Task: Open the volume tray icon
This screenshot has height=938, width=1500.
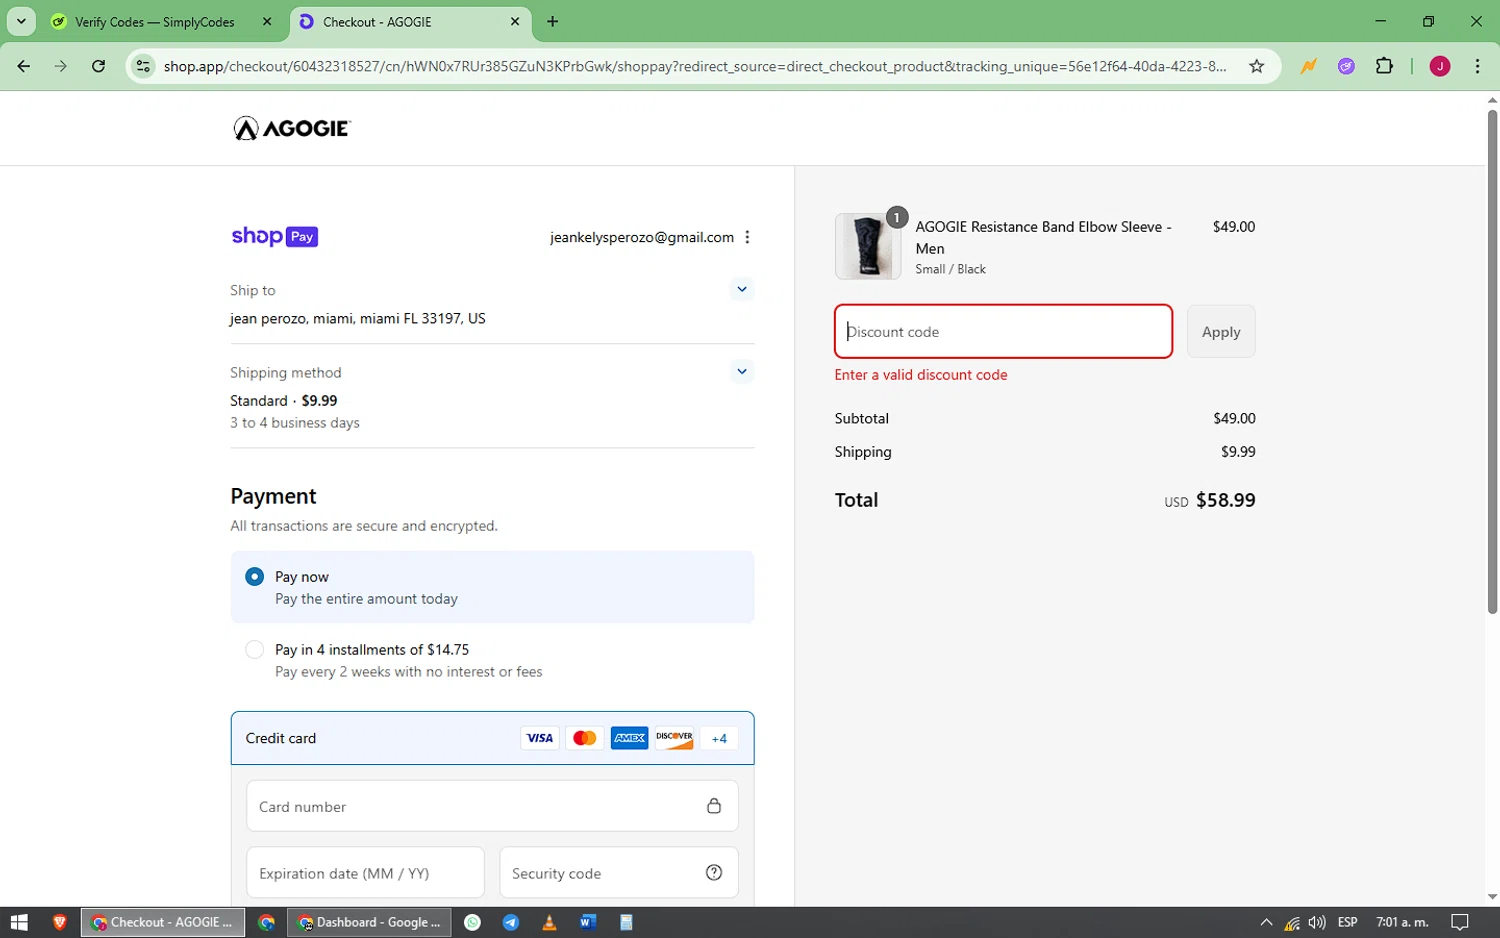Action: 1317,922
